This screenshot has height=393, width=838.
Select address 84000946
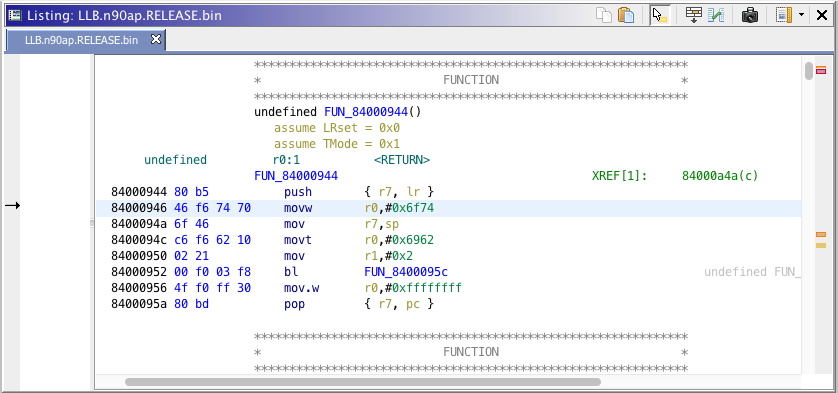(139, 208)
